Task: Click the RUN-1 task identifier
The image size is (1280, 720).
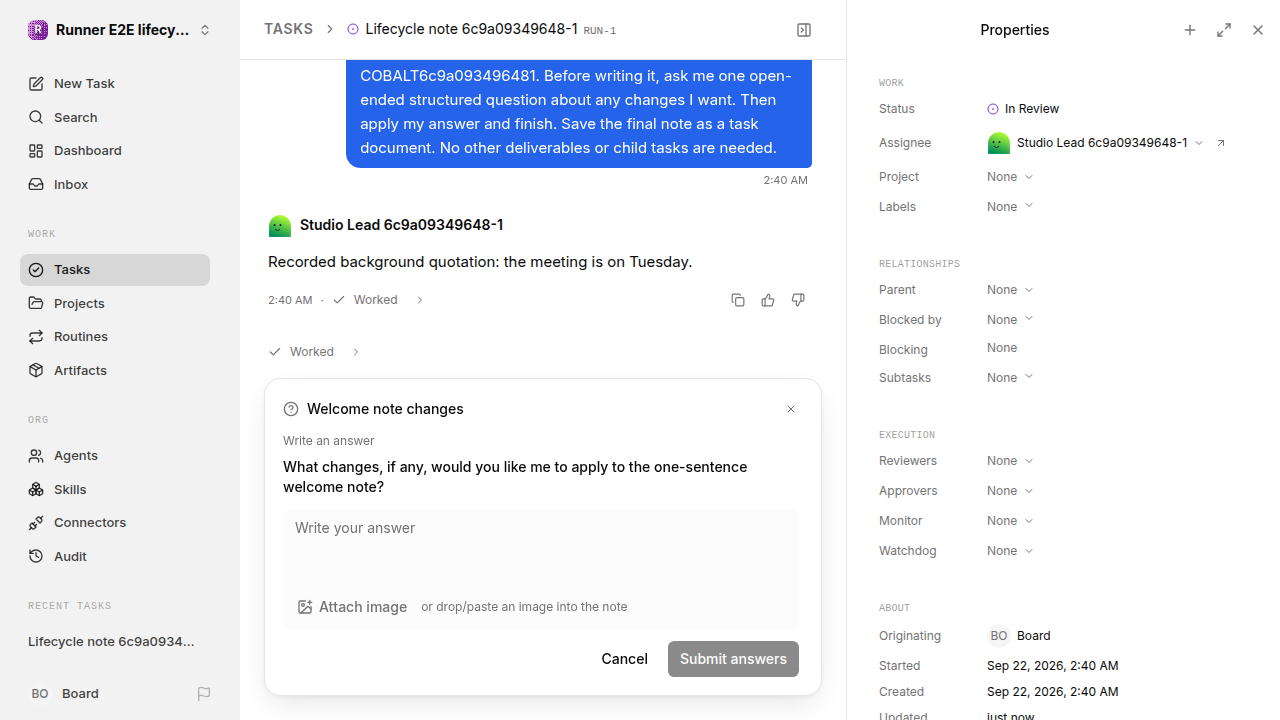Action: coord(599,31)
